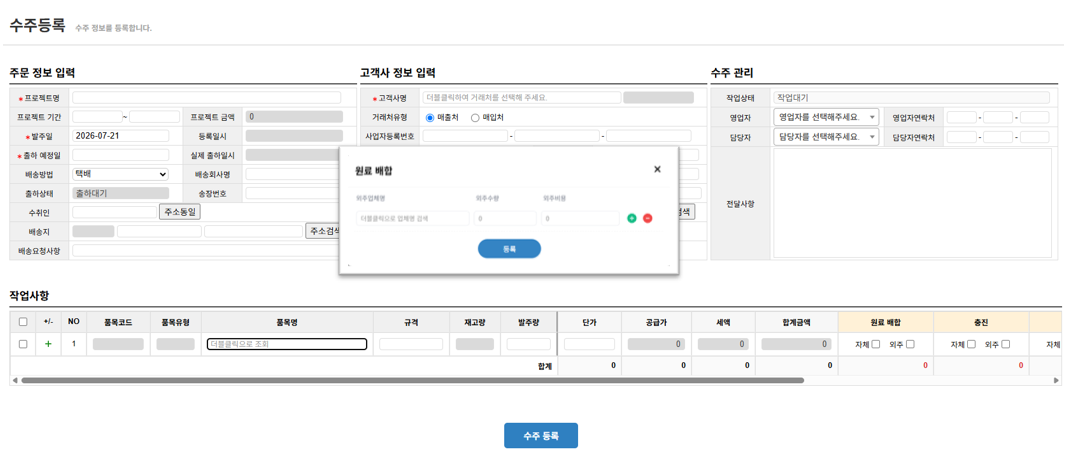Click the 발주량 input in row 1
This screenshot has width=1068, height=456.
point(529,344)
